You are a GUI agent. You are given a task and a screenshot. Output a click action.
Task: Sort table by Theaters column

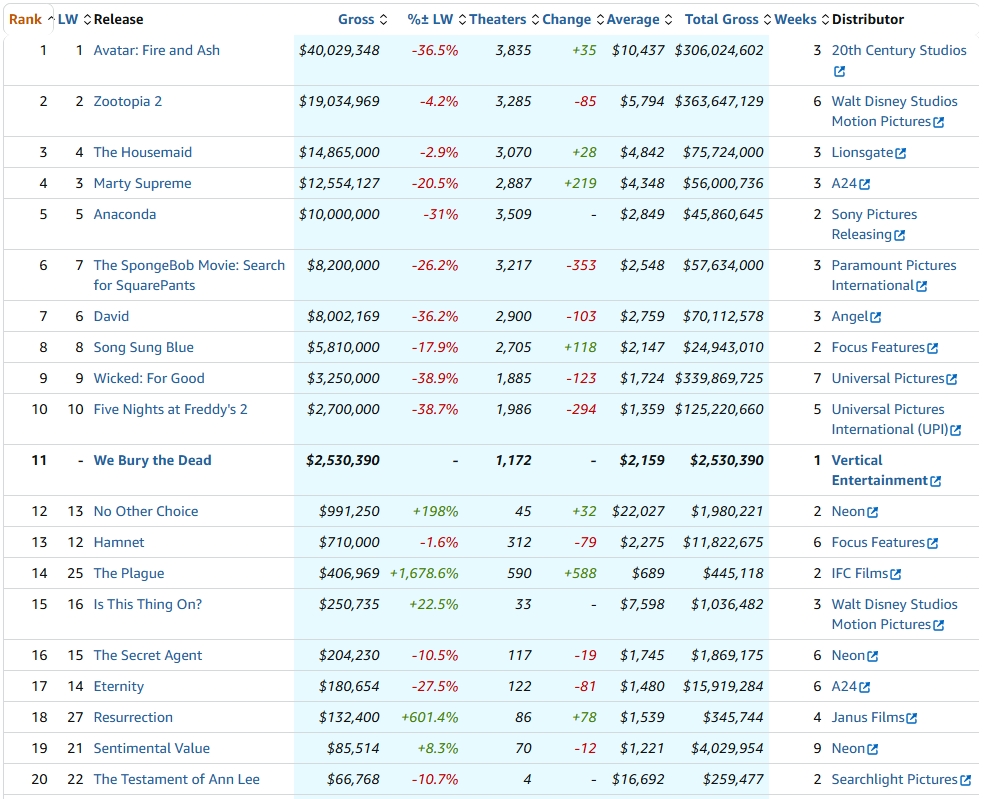pos(498,19)
